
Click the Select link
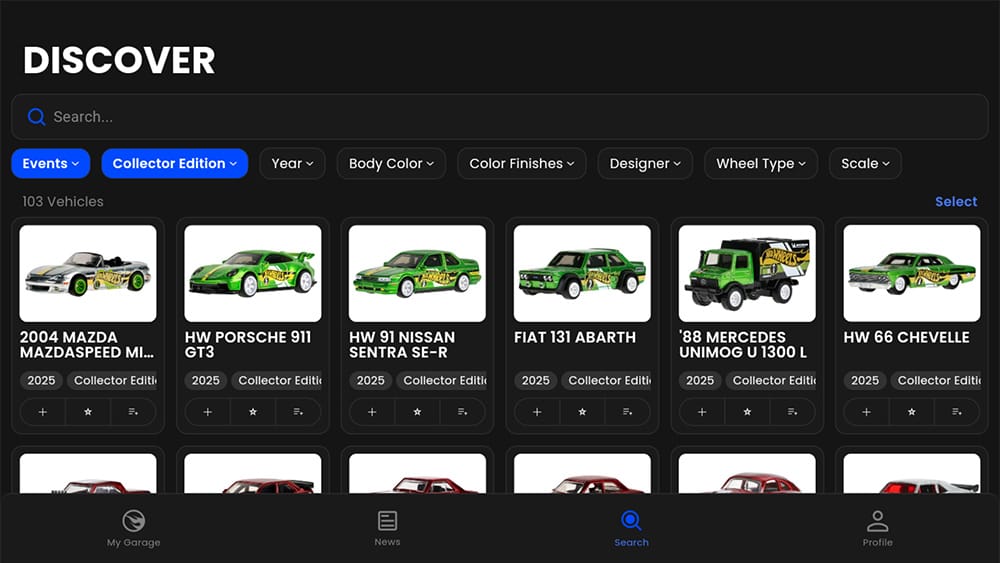pos(956,201)
